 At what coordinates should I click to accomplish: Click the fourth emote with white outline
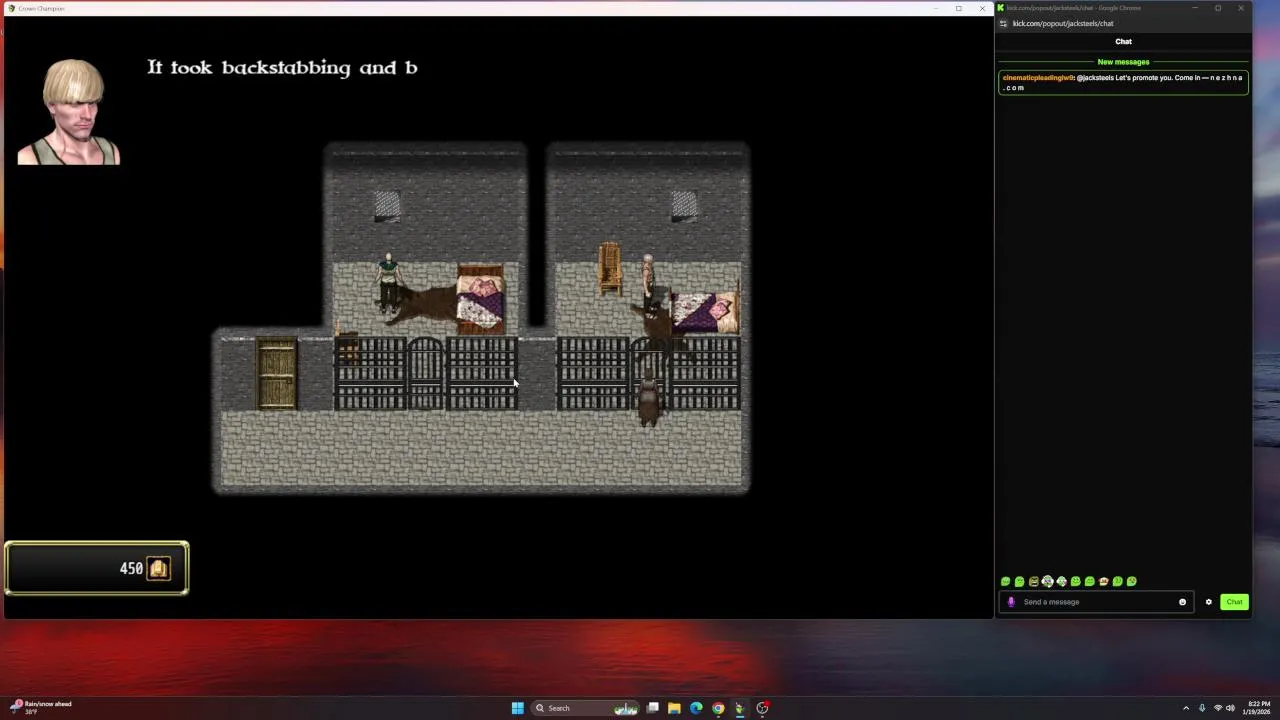coord(1048,581)
